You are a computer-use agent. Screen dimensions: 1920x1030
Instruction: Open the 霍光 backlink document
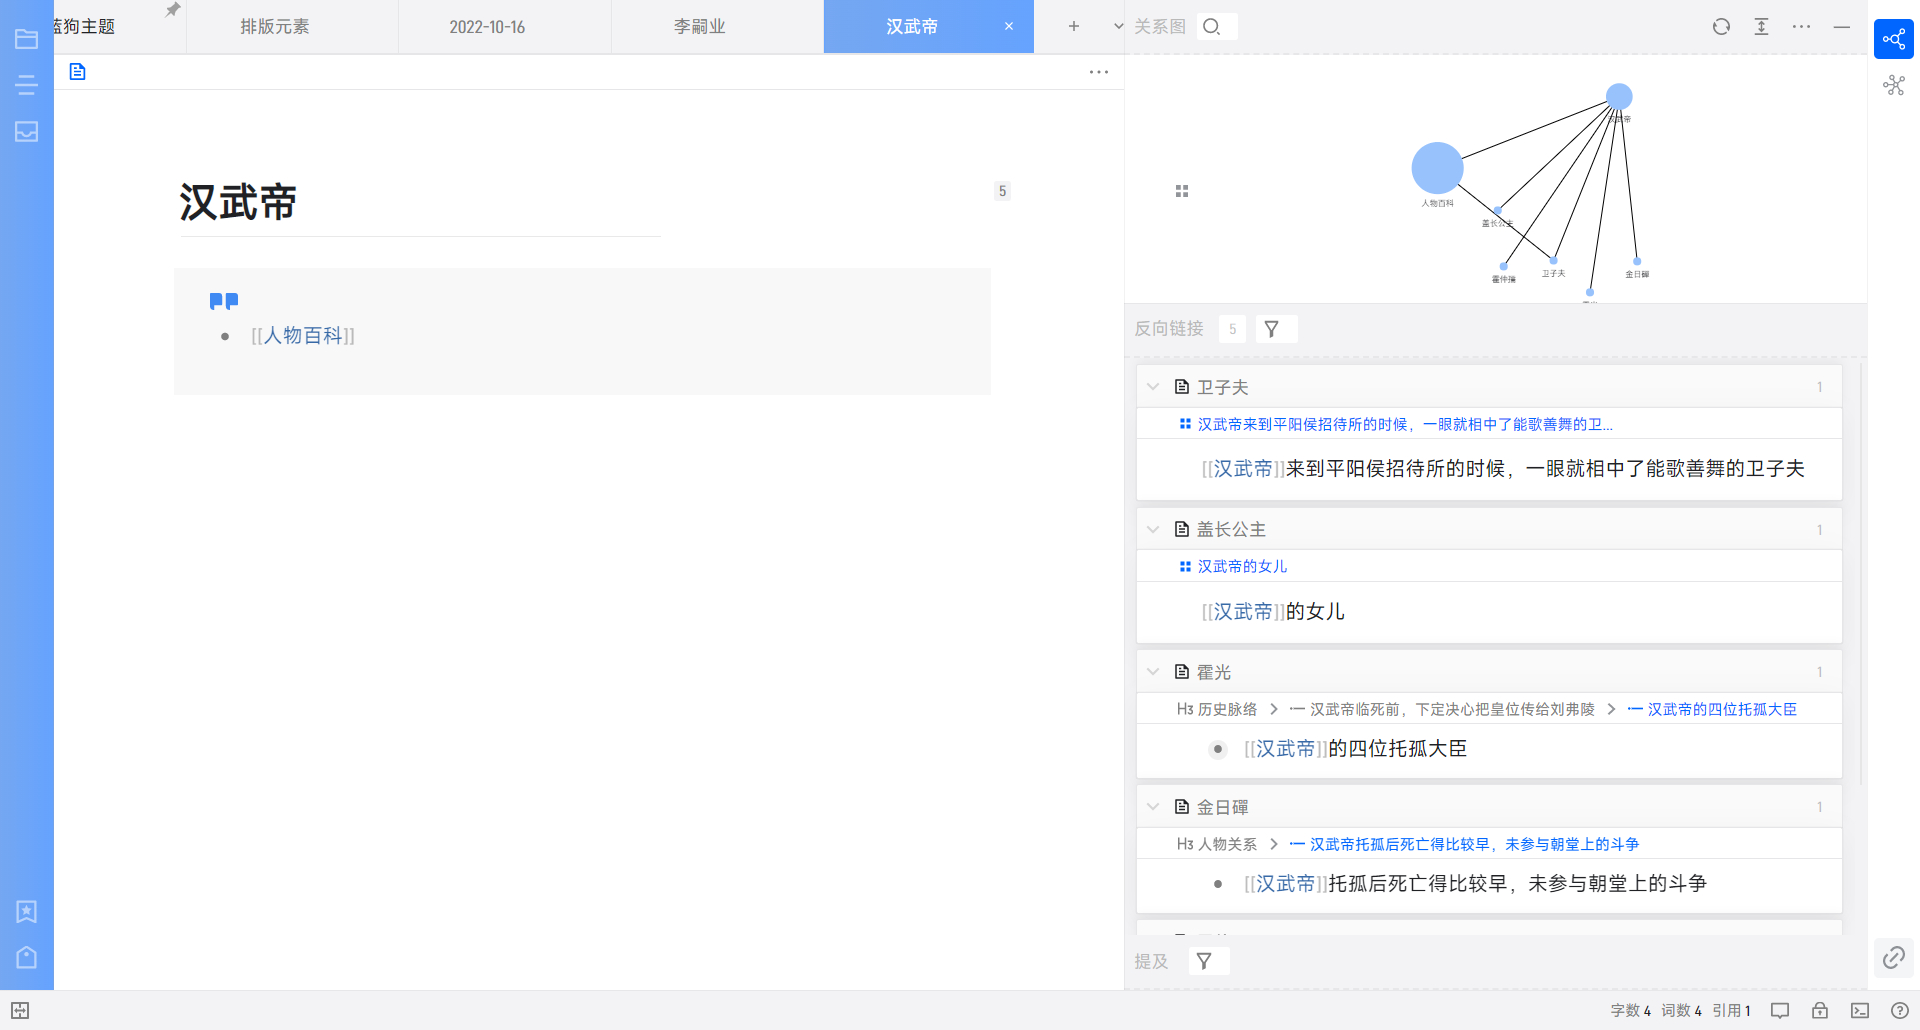(1214, 672)
